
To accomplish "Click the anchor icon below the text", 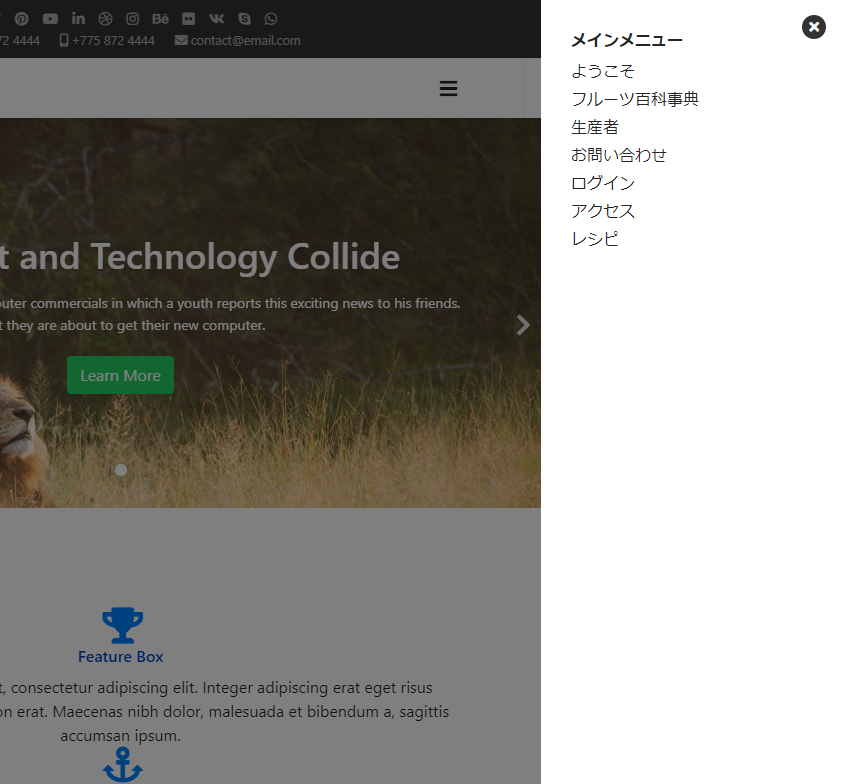I will (x=121, y=765).
